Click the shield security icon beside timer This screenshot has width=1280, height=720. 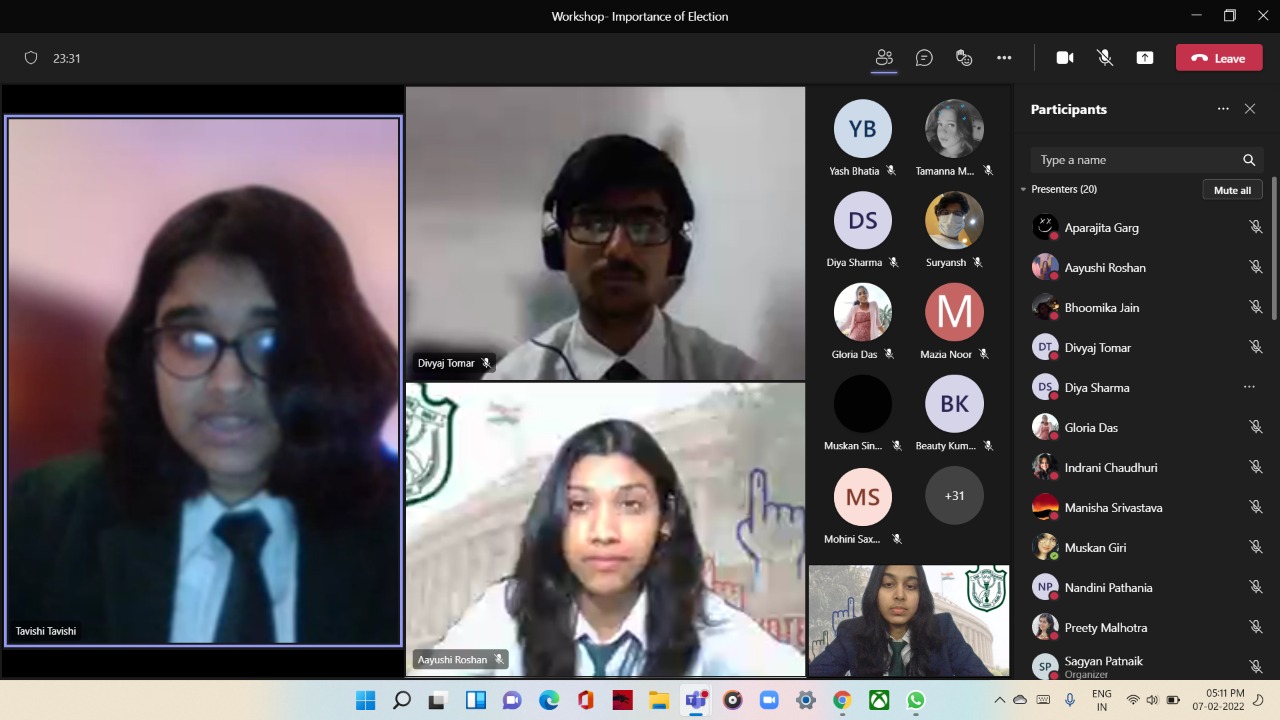(31, 58)
